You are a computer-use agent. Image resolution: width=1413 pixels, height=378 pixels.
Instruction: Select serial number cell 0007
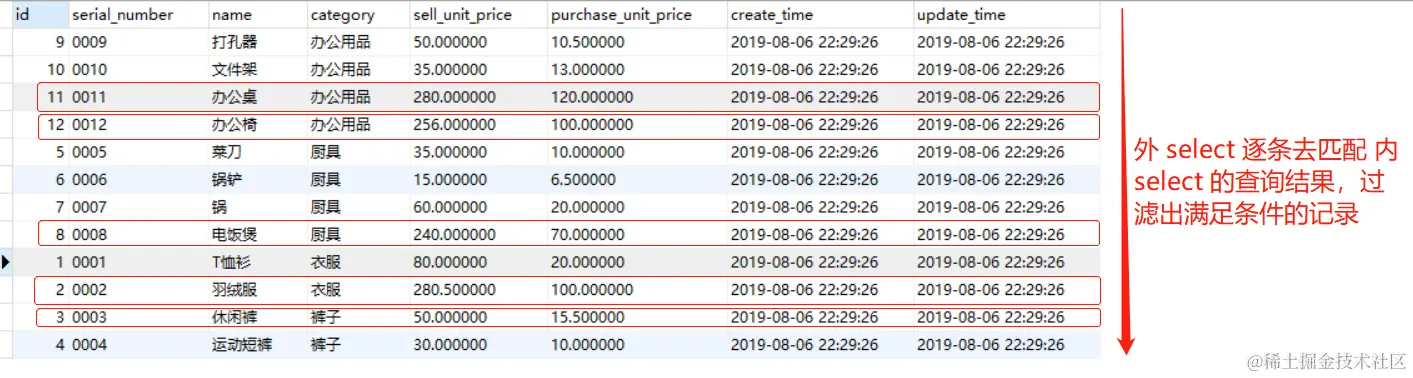pyautogui.click(x=138, y=207)
